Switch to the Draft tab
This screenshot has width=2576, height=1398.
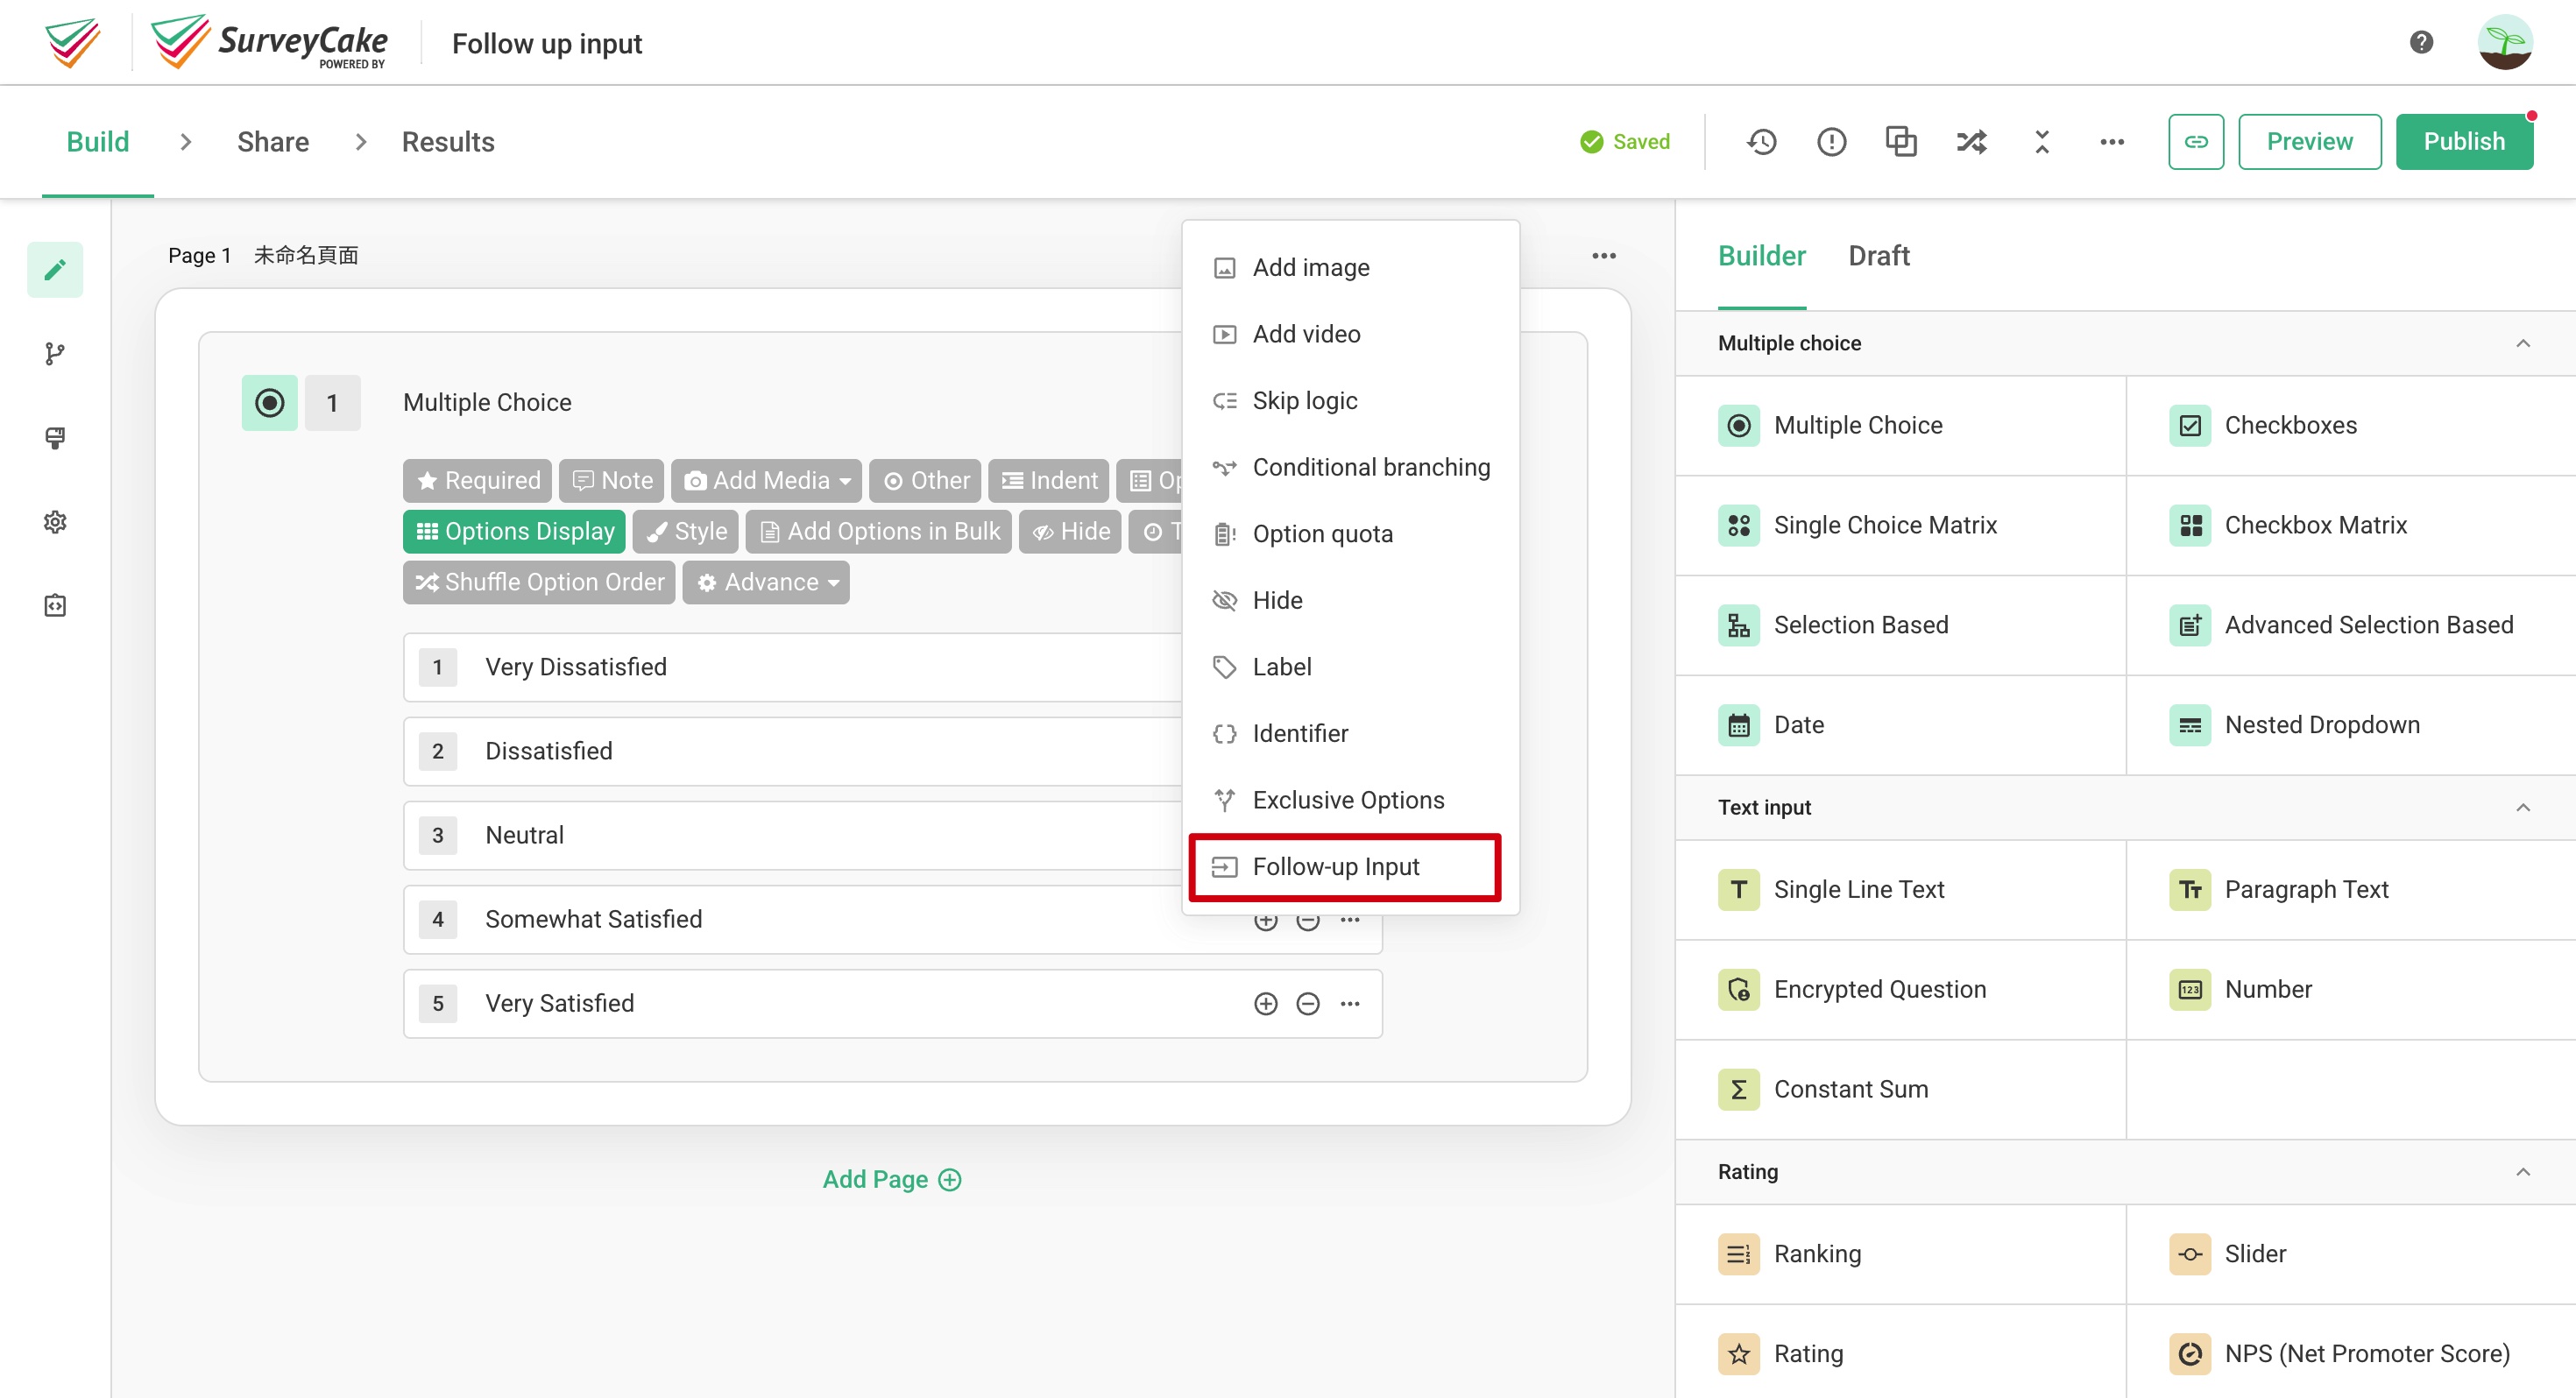[x=1879, y=256]
